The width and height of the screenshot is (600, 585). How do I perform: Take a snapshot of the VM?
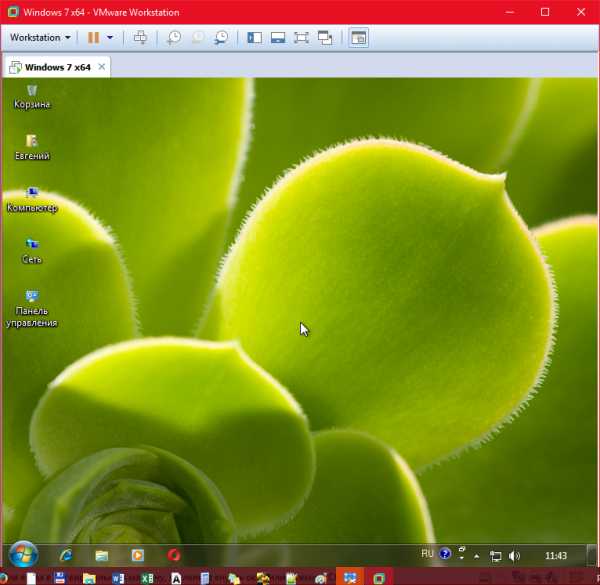[174, 37]
